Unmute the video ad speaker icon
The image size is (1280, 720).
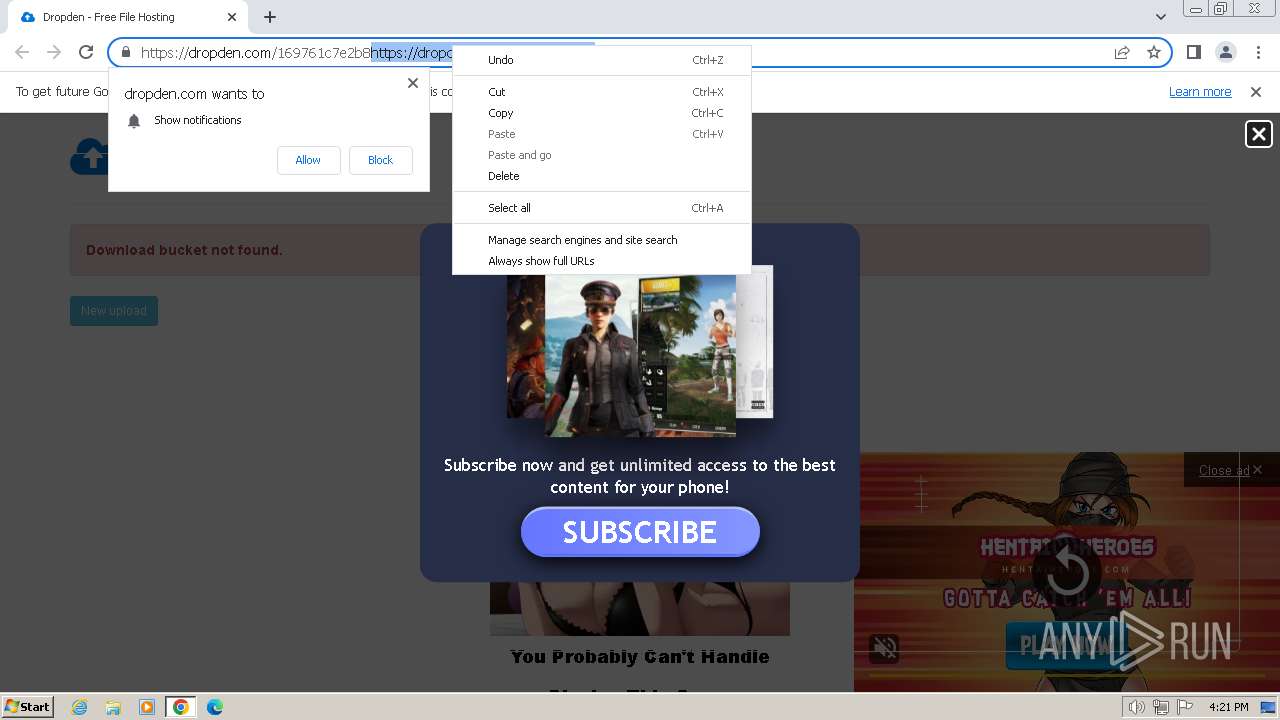885,648
